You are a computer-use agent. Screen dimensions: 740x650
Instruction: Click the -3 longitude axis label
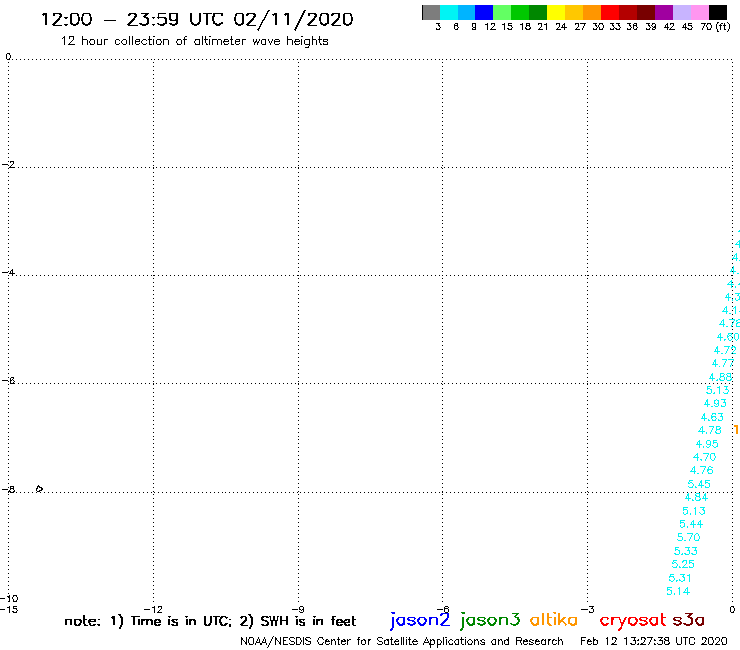[587, 609]
